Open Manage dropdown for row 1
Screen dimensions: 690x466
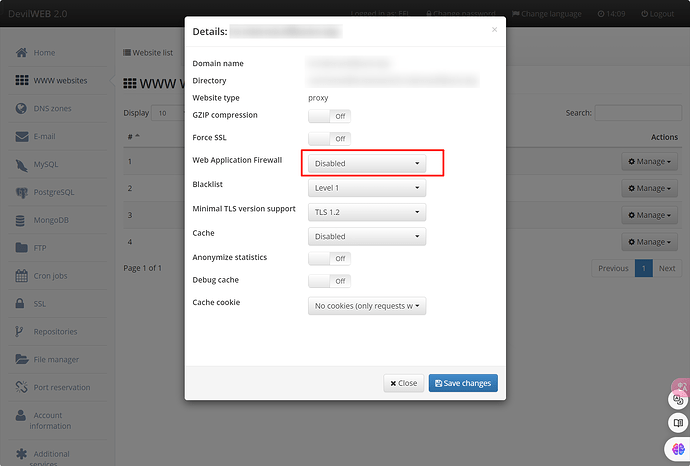(x=649, y=161)
